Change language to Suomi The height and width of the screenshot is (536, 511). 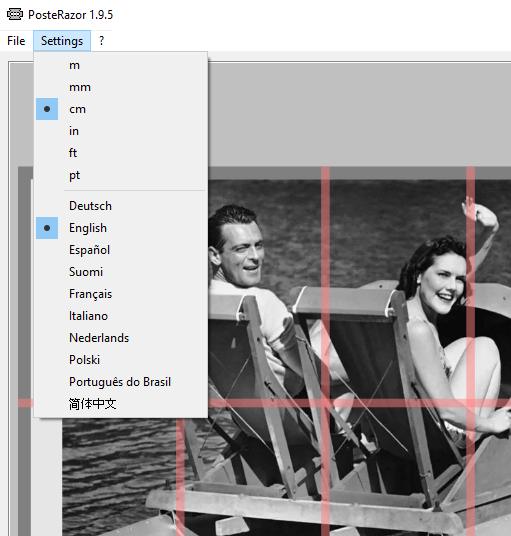(x=121, y=272)
